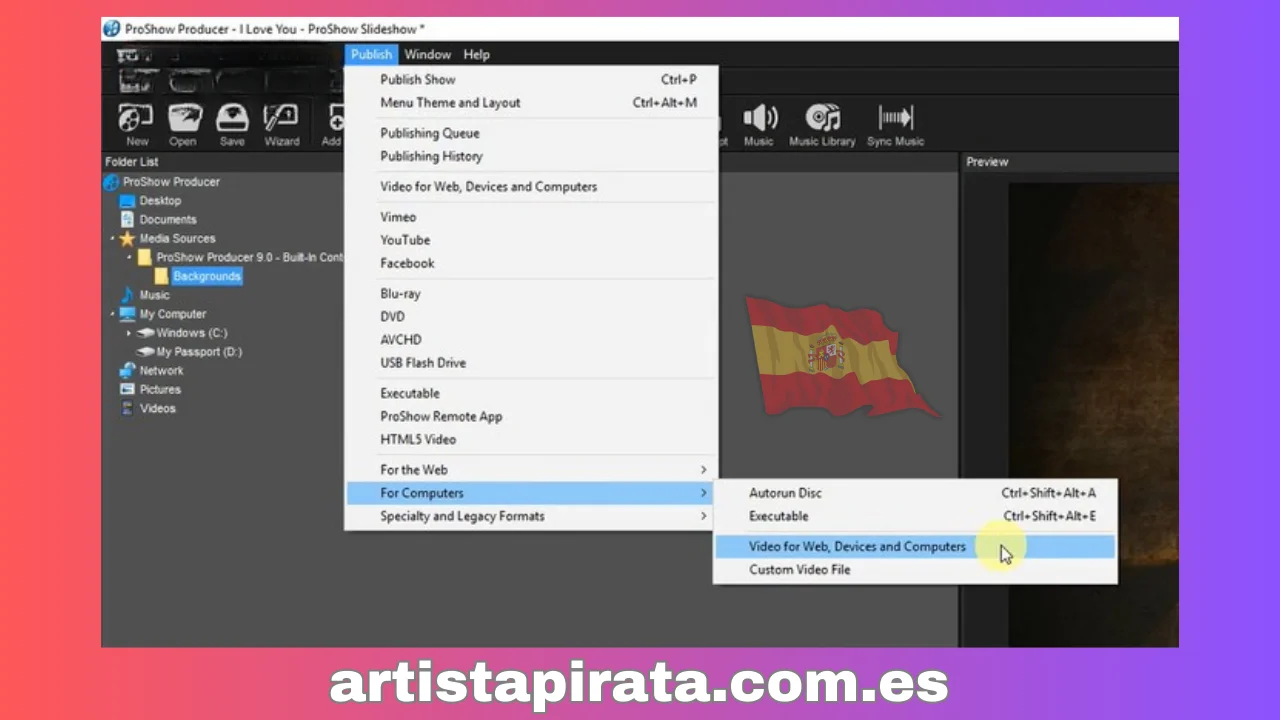Viewport: 1280px width, 720px height.
Task: Click the Documents icon in Folder List
Action: pyautogui.click(x=128, y=219)
